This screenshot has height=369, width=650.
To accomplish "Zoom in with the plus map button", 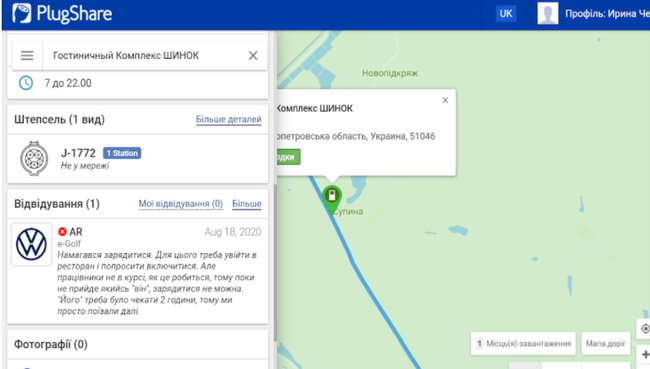I will click(645, 354).
